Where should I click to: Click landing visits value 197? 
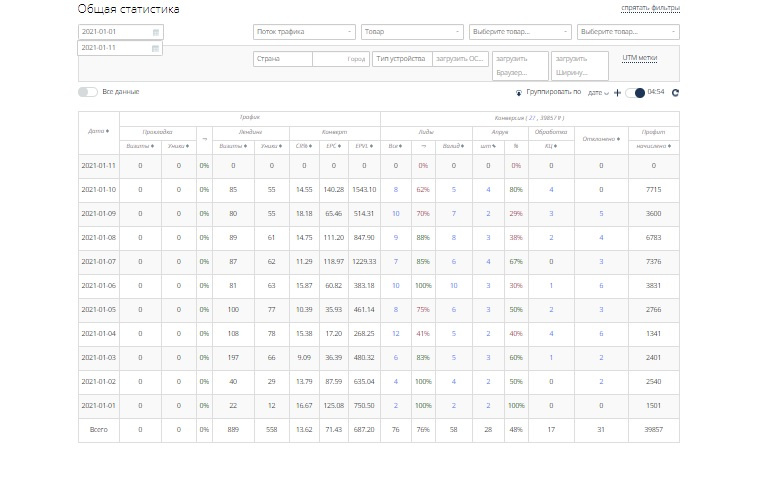pyautogui.click(x=233, y=358)
